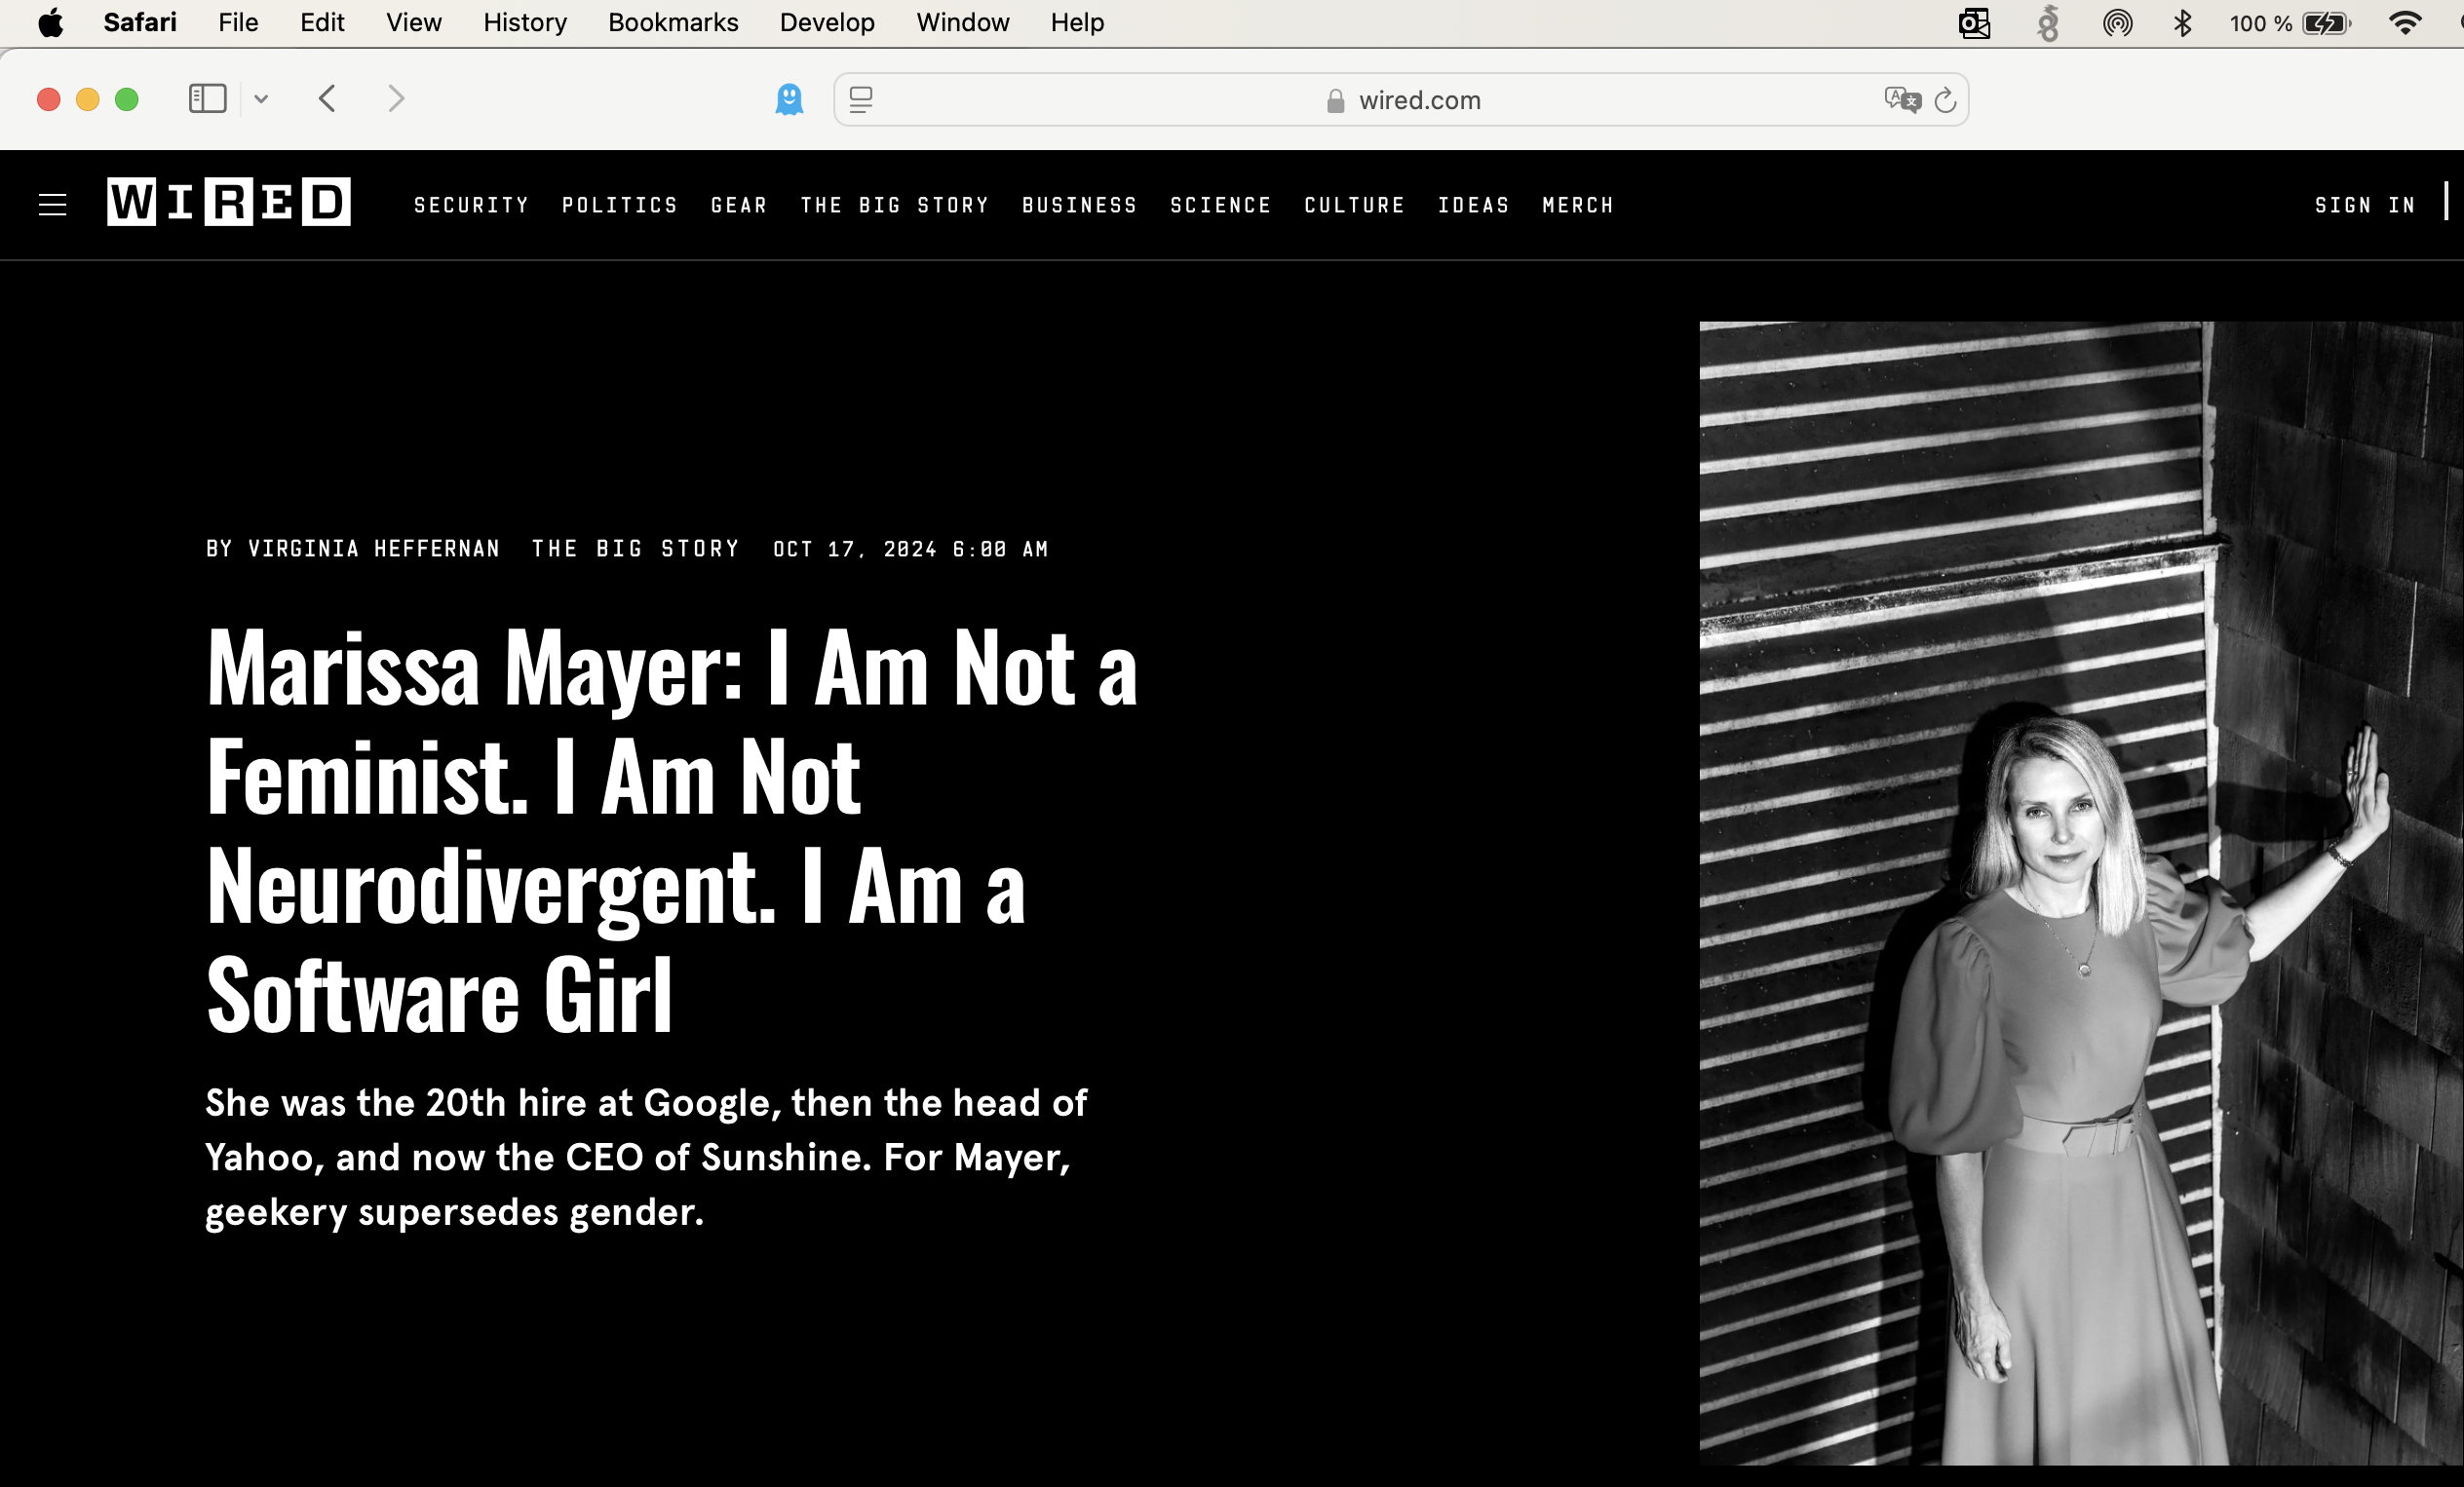Screen dimensions: 2464x1487
Task: Open the Develop menu
Action: 827,22
